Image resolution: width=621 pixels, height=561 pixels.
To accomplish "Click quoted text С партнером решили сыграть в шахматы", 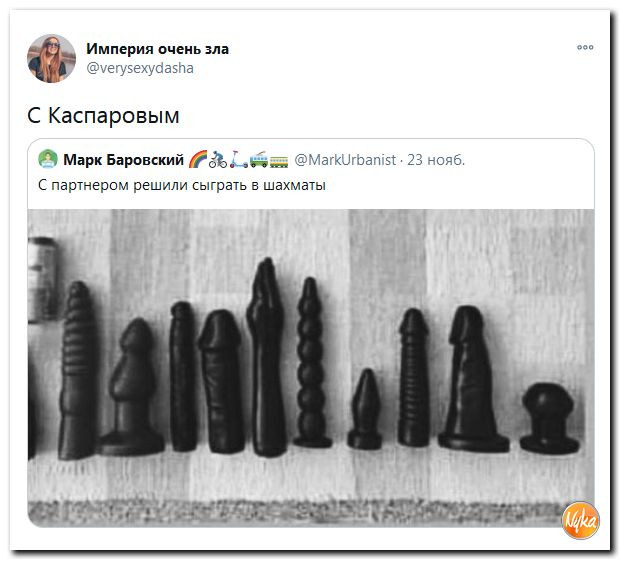I will [x=182, y=185].
